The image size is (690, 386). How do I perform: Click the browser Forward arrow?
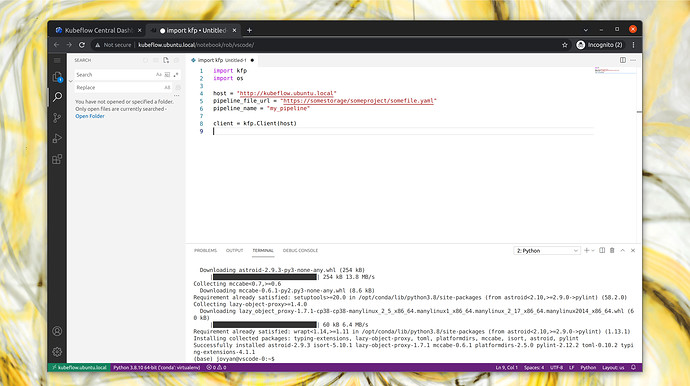69,45
